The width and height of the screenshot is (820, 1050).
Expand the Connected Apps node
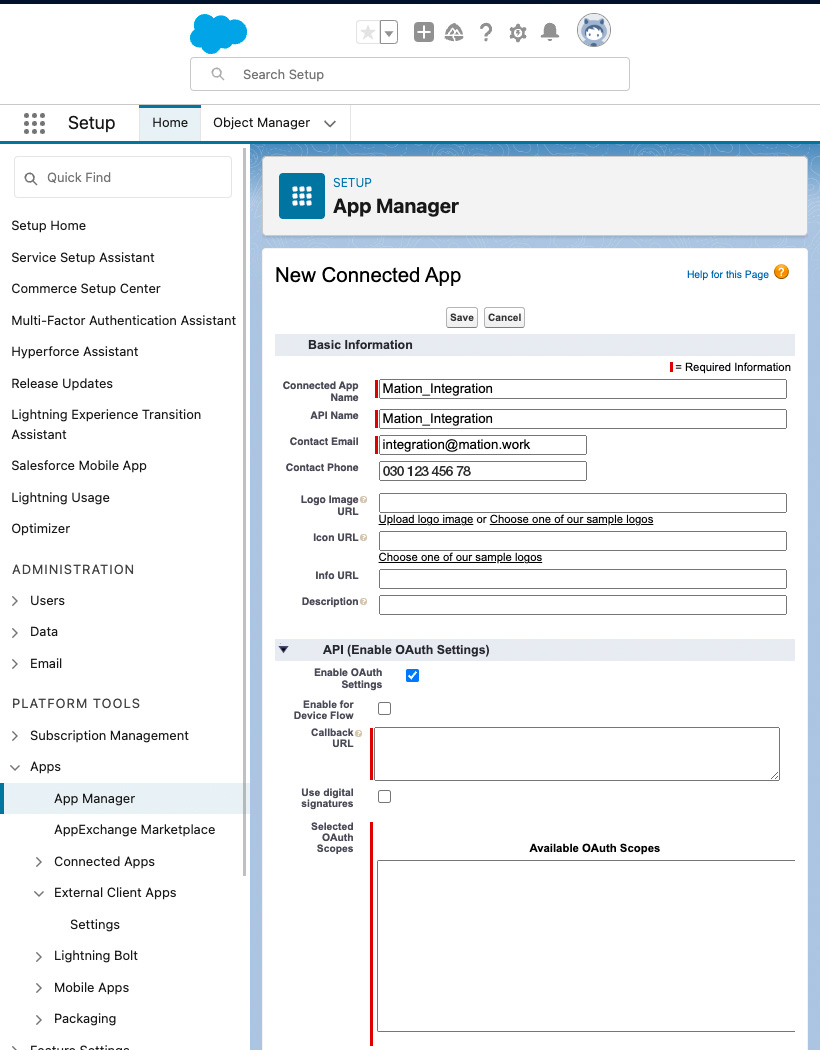[39, 862]
